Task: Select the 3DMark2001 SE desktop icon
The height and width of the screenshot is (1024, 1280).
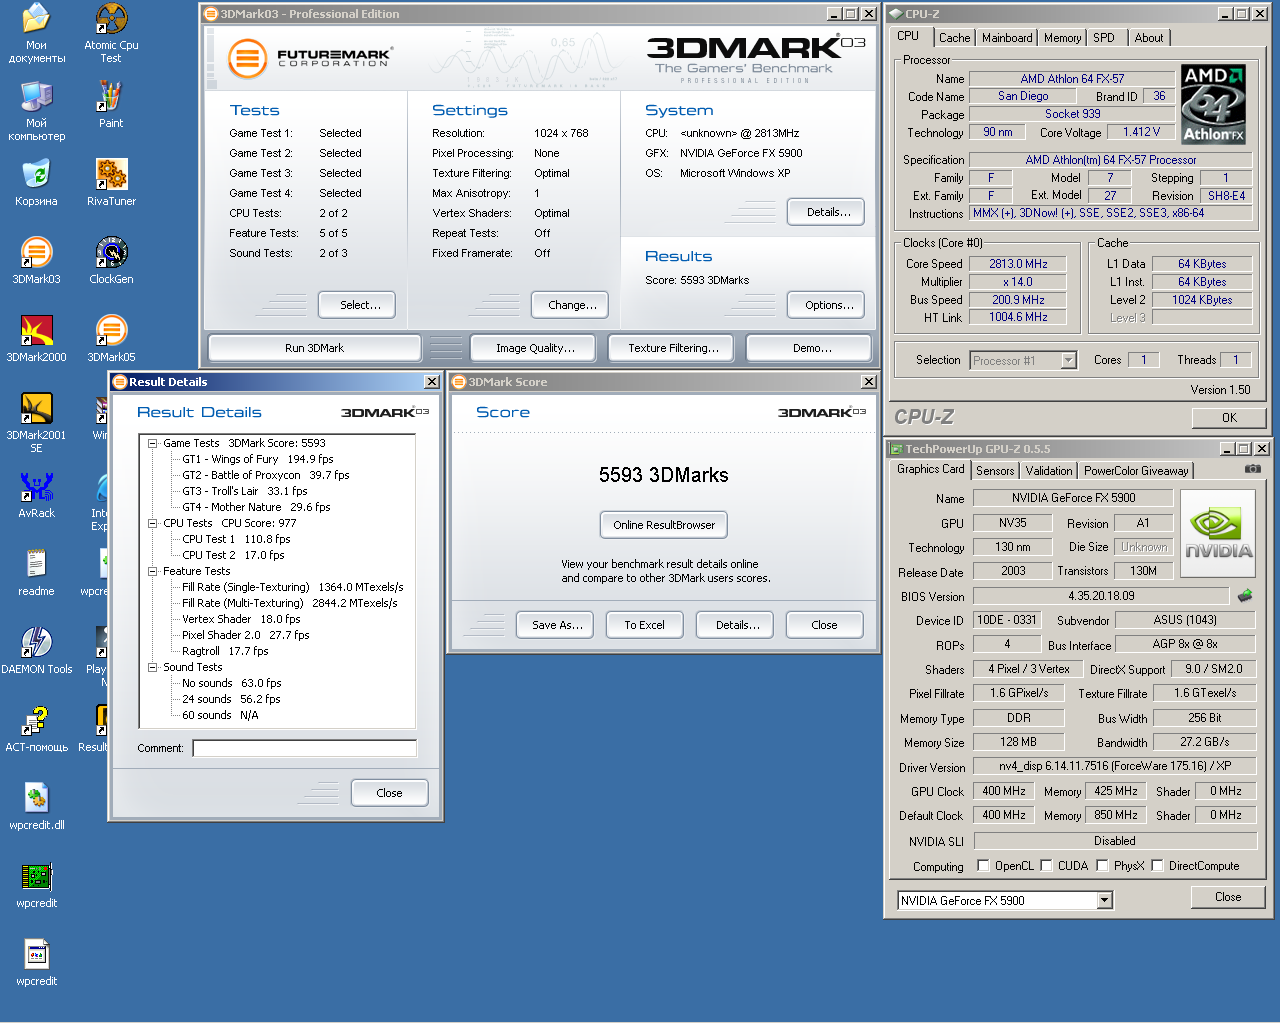Action: pyautogui.click(x=37, y=423)
